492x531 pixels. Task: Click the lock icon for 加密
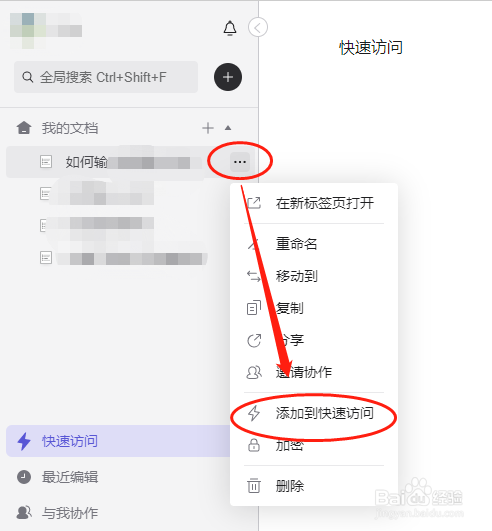pos(254,445)
